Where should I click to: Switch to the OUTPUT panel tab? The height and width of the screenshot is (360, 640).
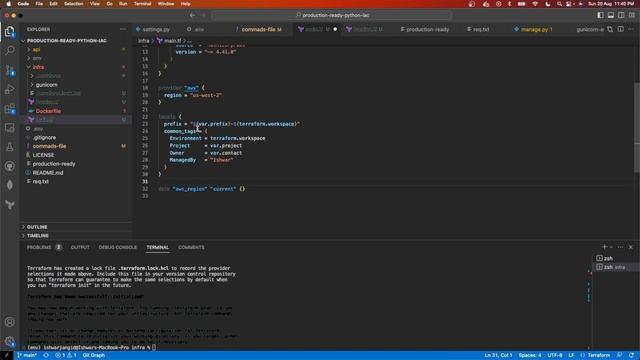tap(80, 247)
